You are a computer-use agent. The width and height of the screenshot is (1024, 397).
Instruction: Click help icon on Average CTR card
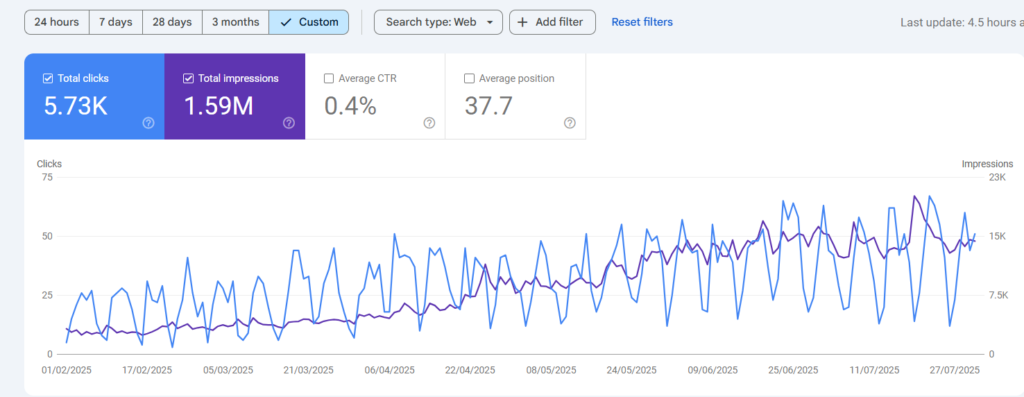(x=429, y=123)
